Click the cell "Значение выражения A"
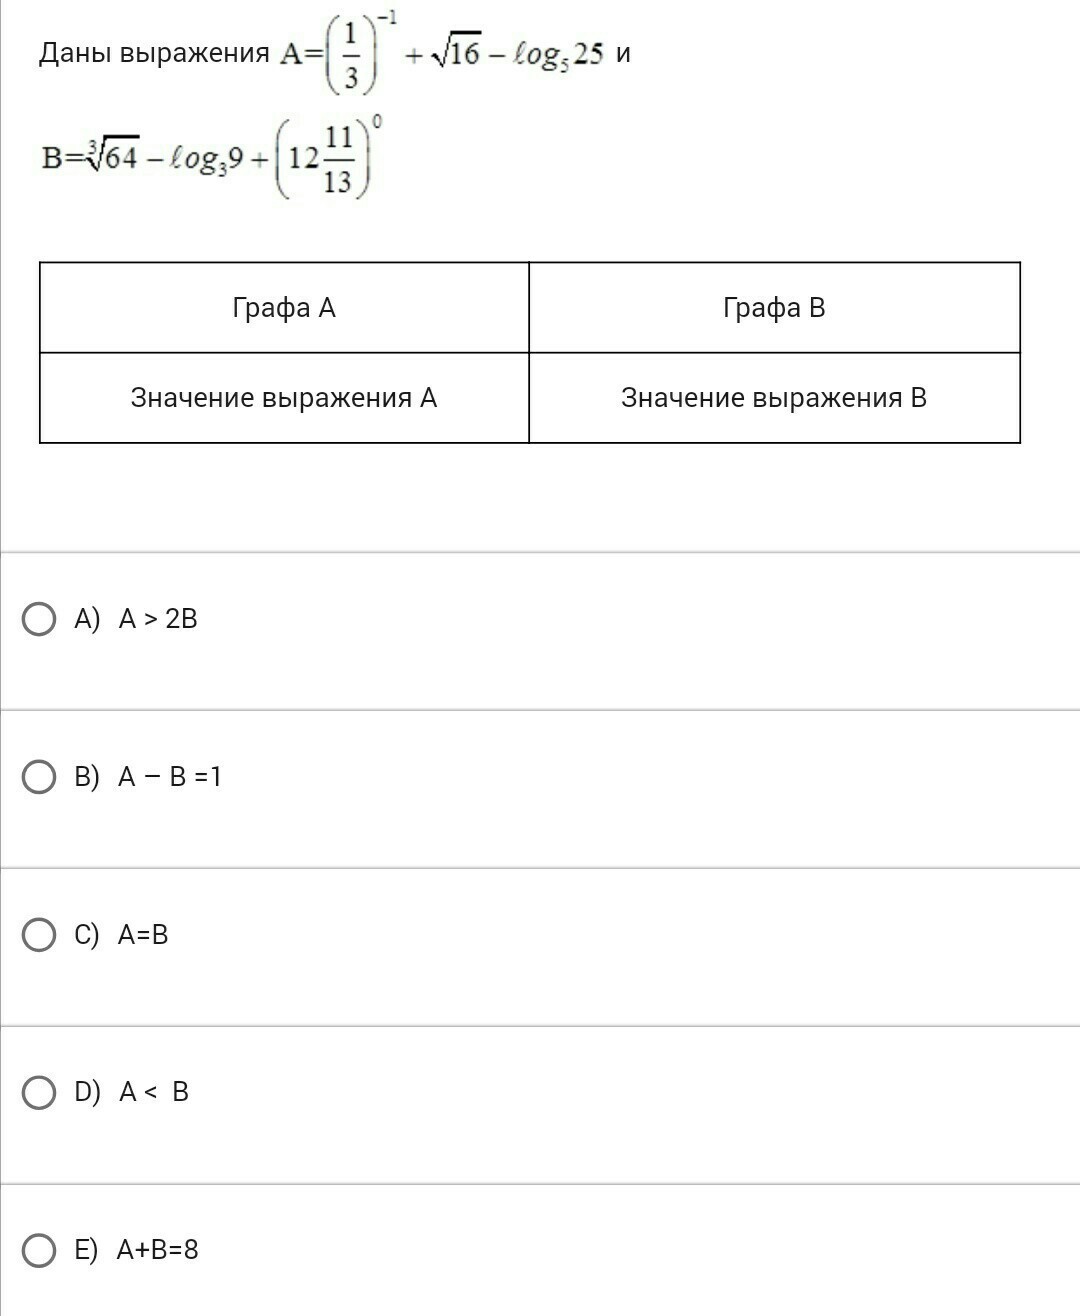 (284, 398)
